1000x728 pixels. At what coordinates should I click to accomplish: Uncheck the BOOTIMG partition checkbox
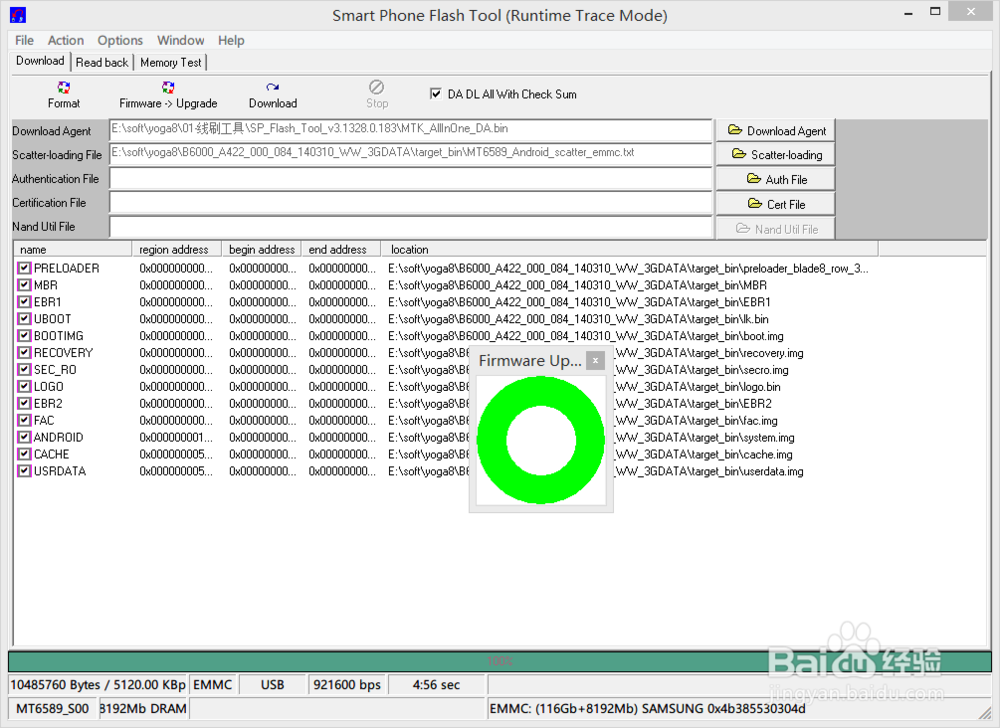[x=24, y=336]
